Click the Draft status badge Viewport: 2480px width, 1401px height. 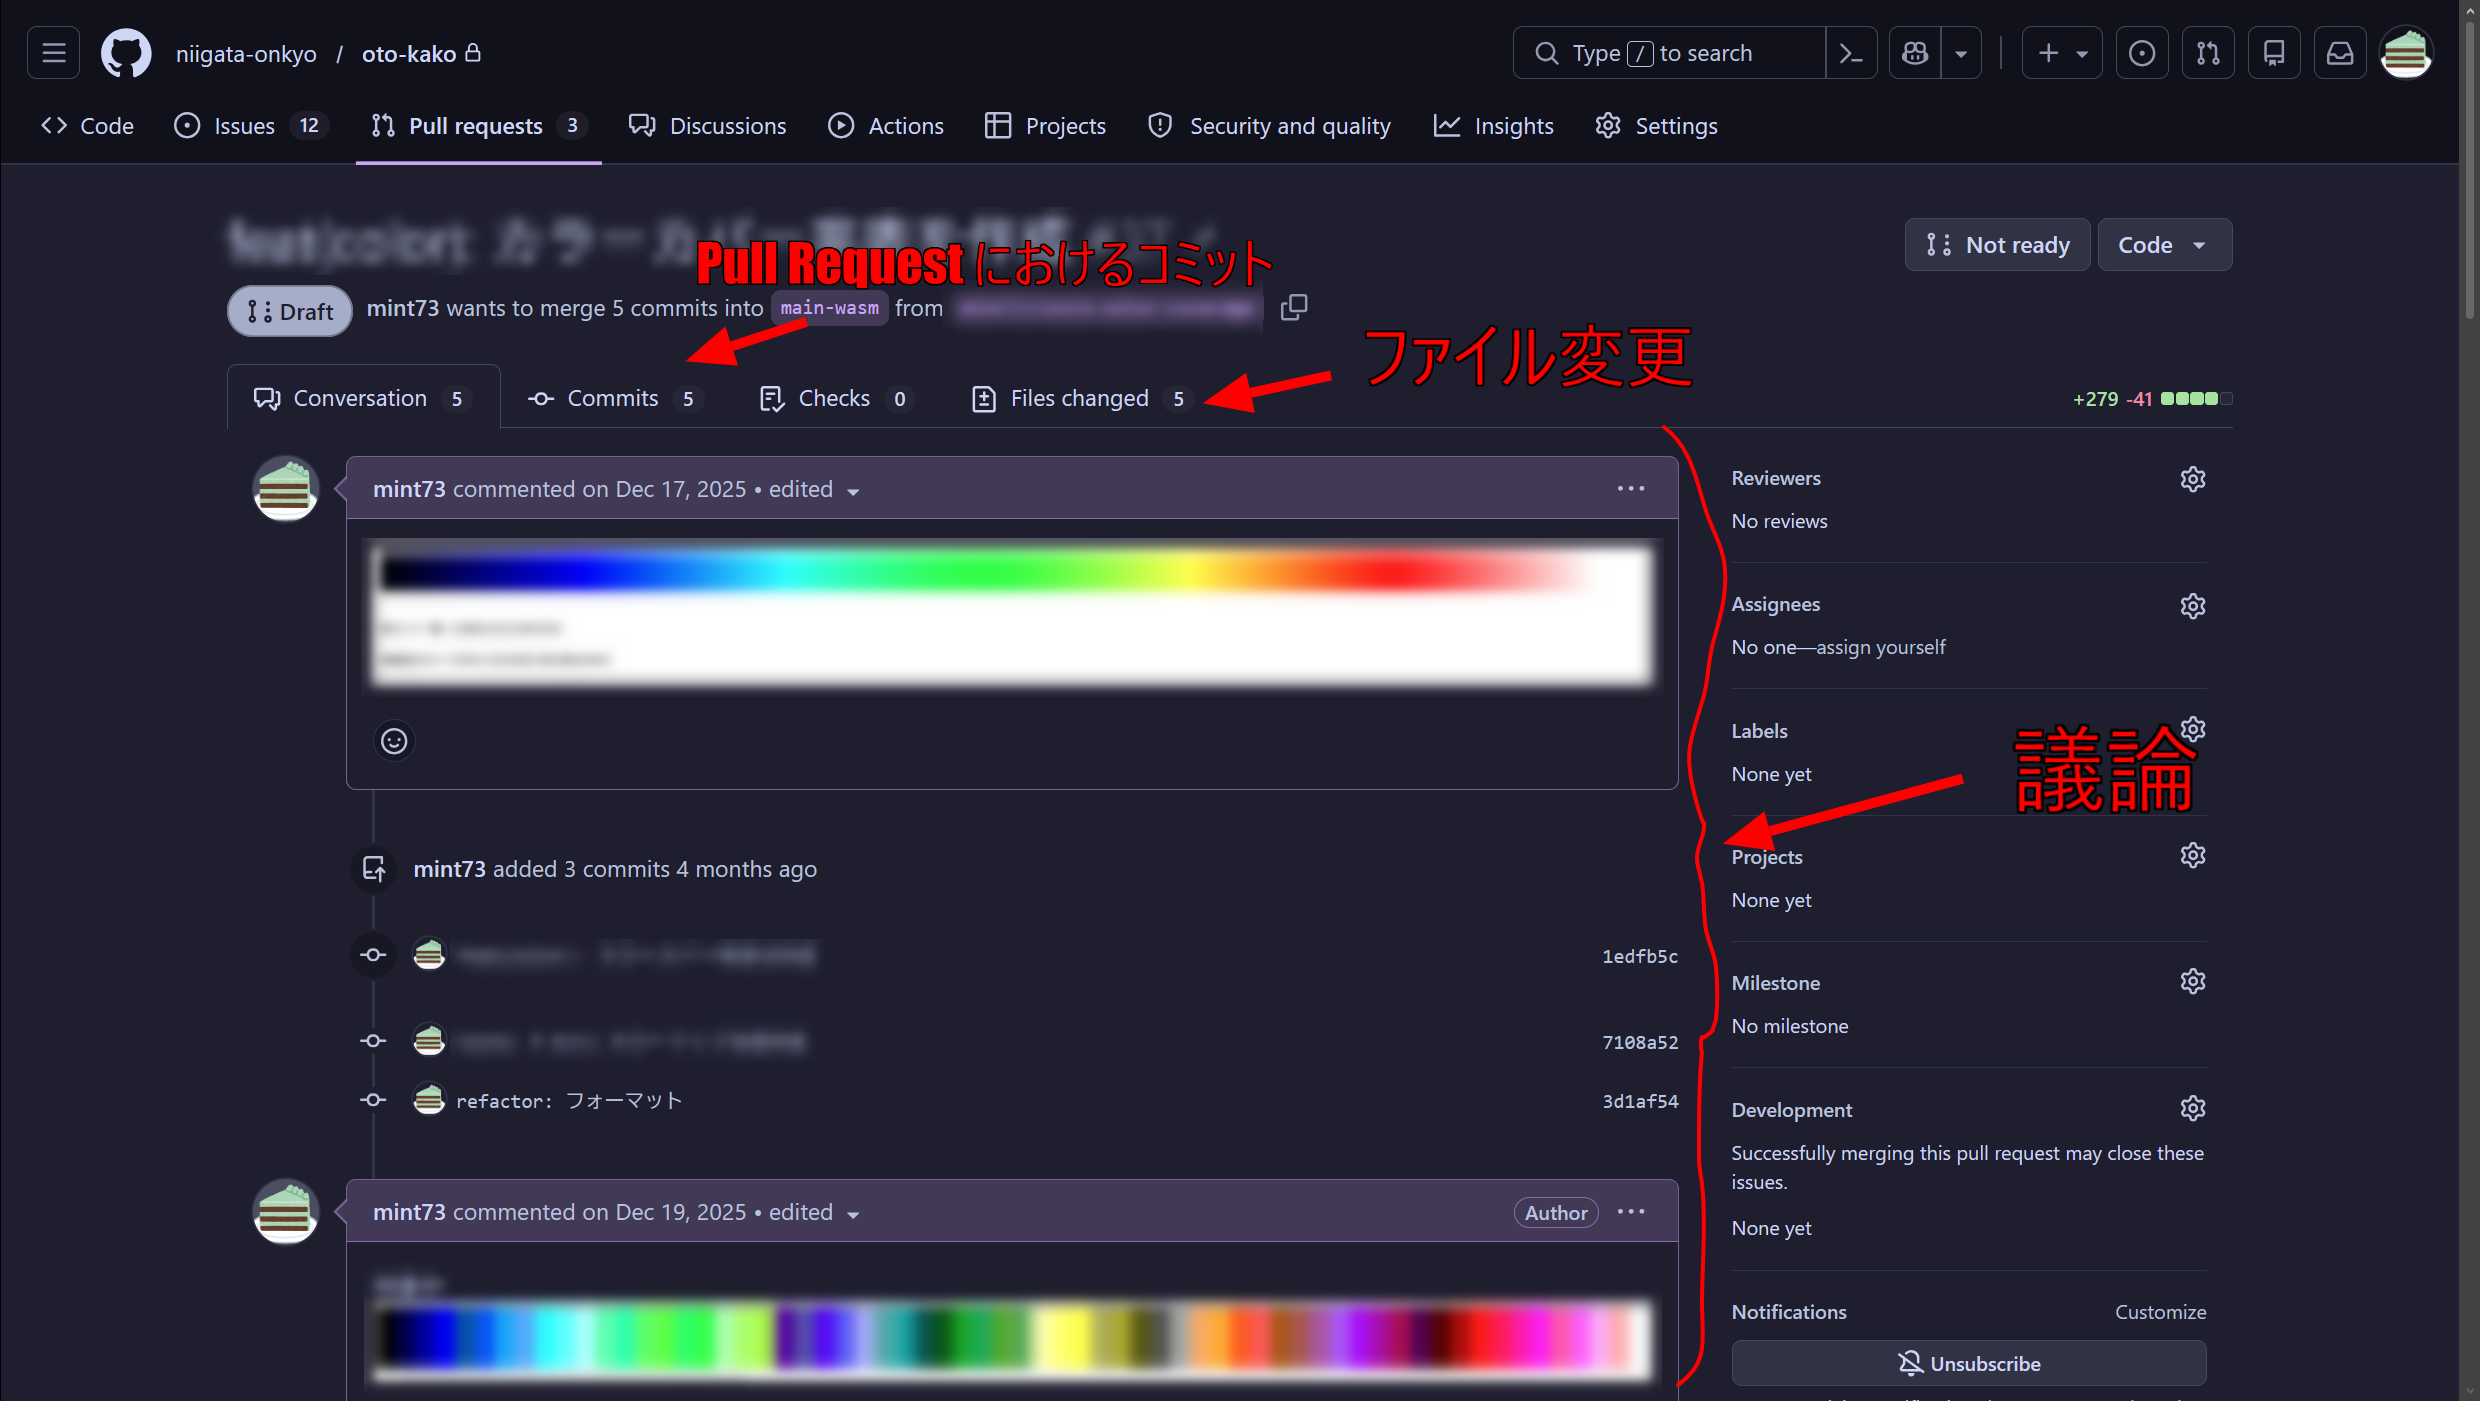pyautogui.click(x=290, y=311)
